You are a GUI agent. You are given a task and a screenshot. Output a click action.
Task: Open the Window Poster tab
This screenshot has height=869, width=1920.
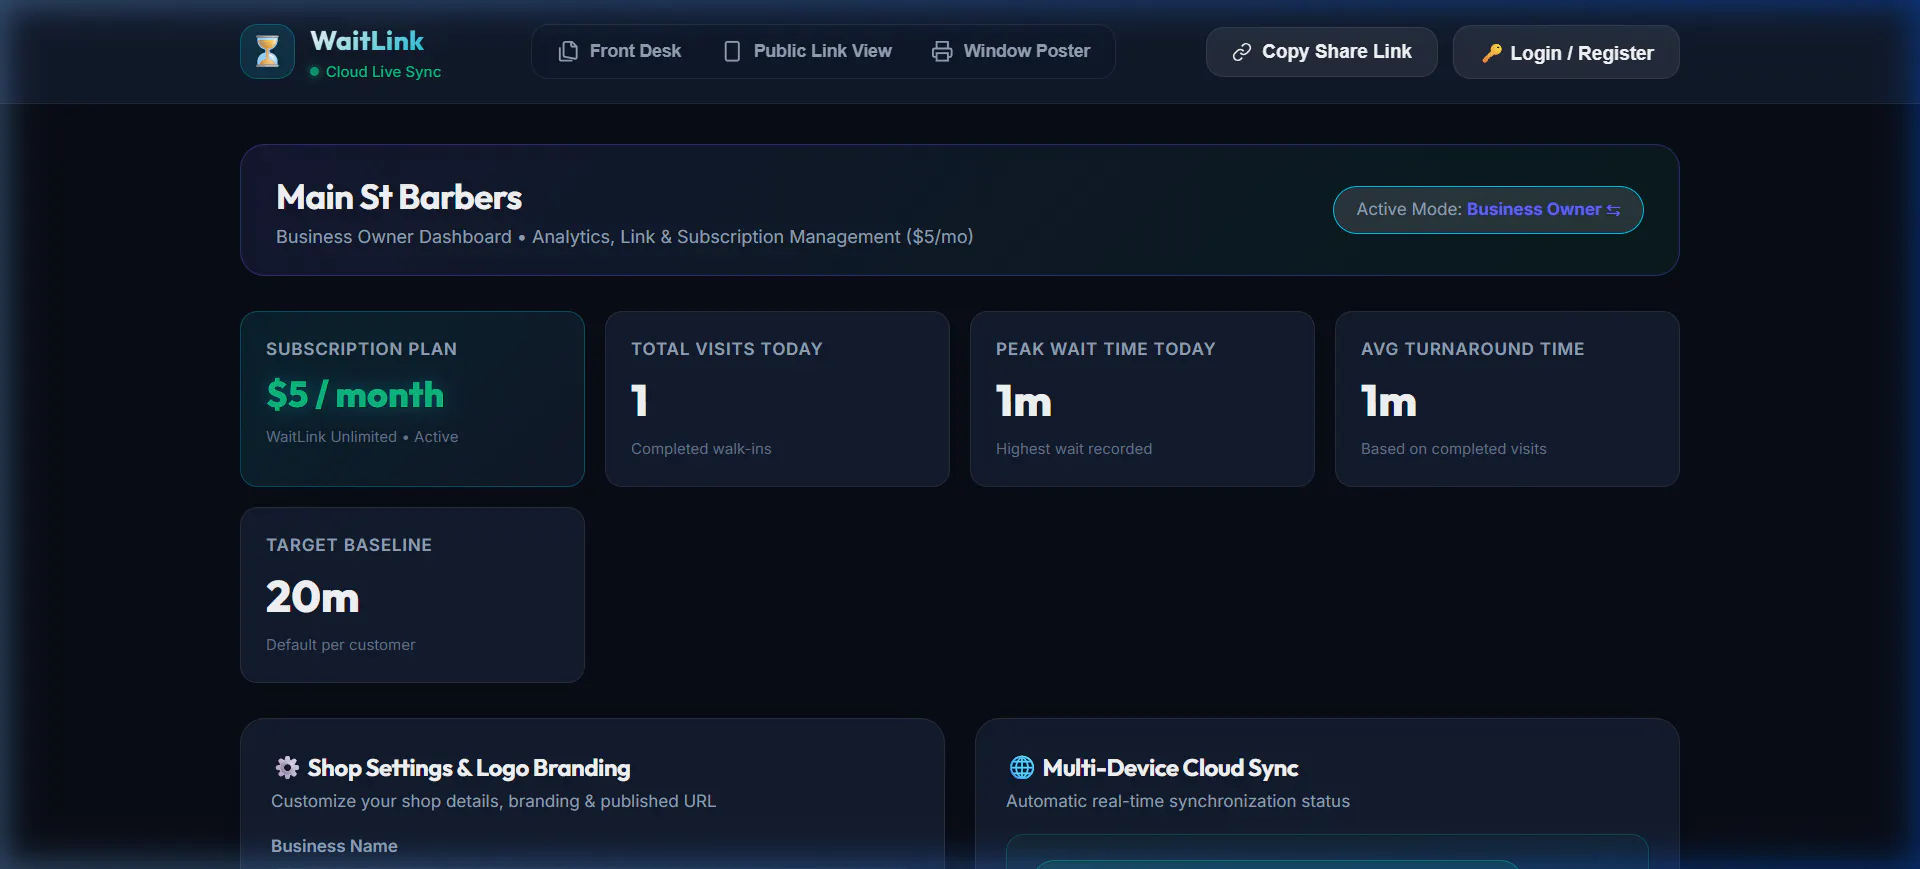(x=1011, y=51)
